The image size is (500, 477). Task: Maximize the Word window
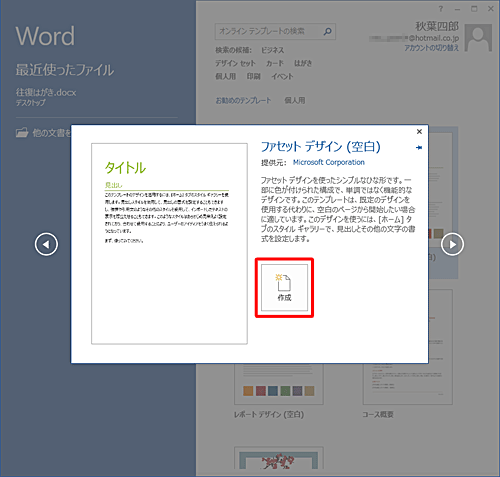[x=474, y=9]
